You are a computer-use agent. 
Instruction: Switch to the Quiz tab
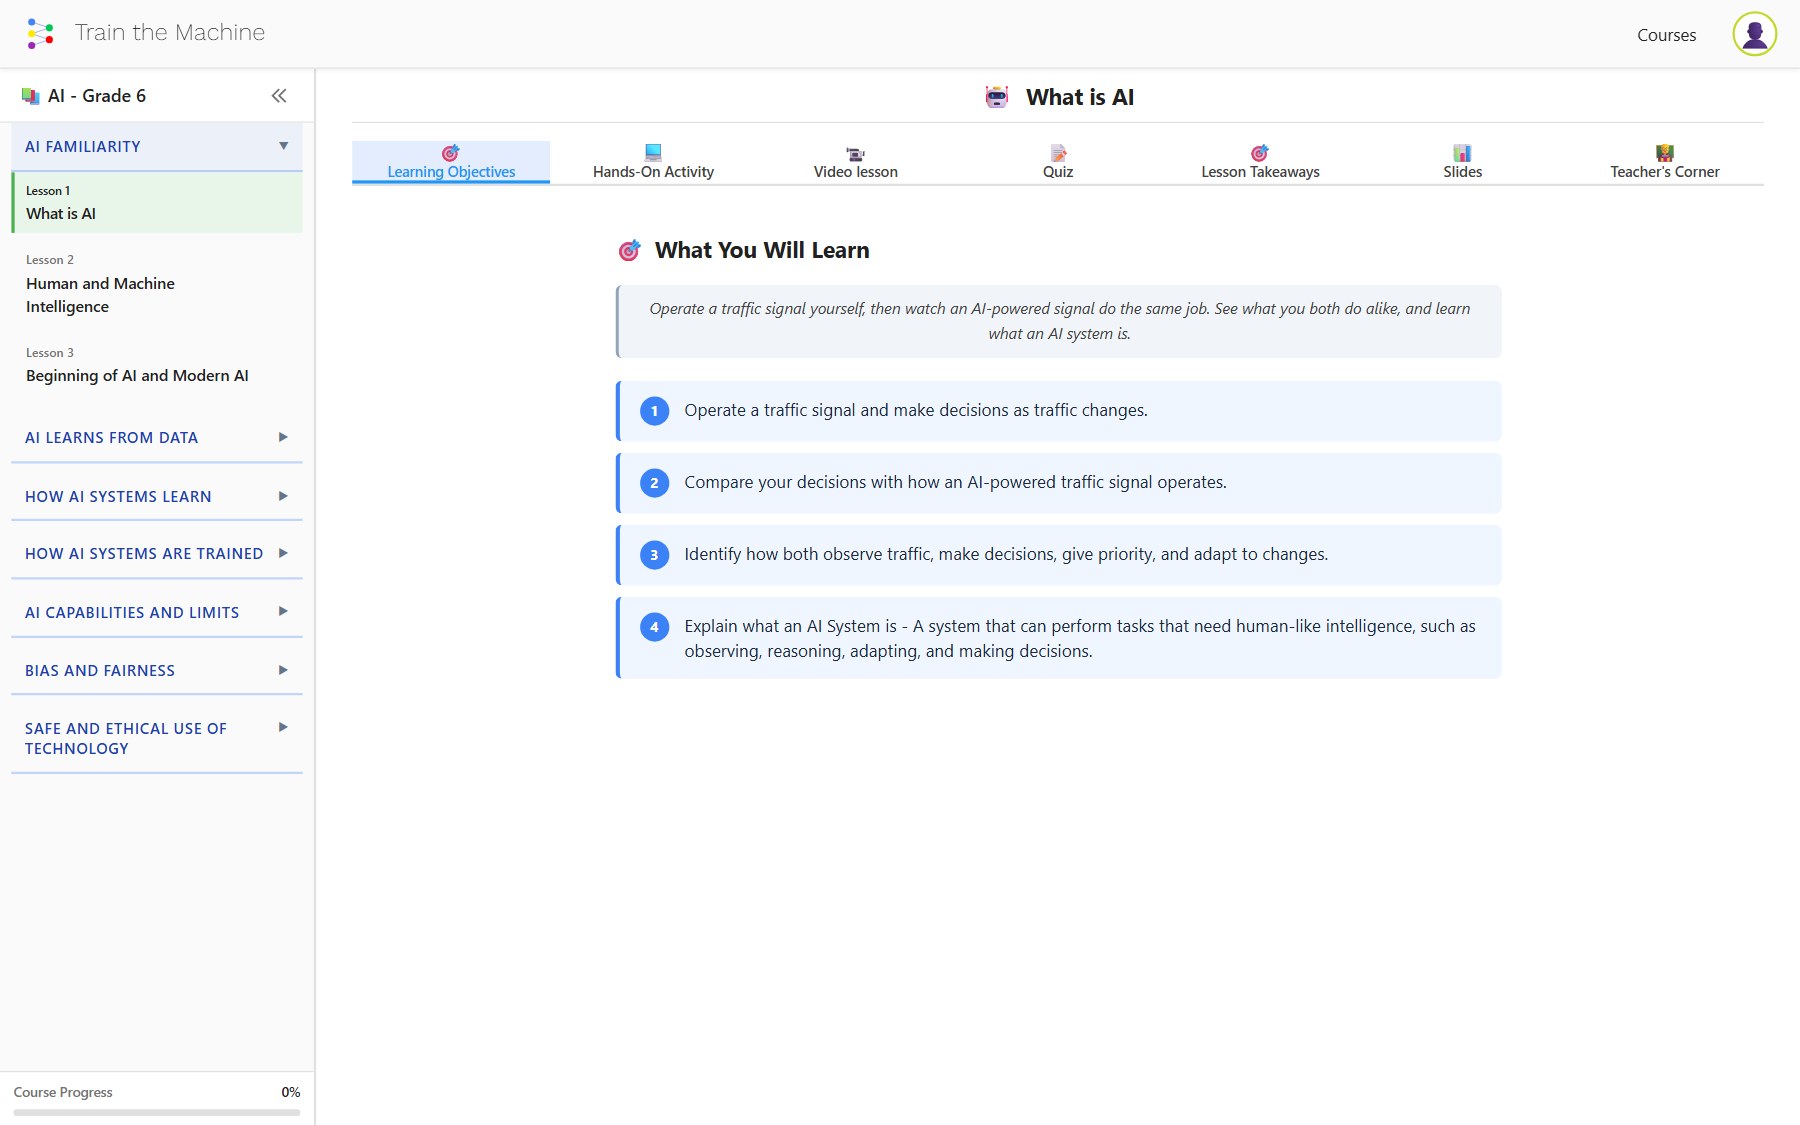(x=1058, y=162)
